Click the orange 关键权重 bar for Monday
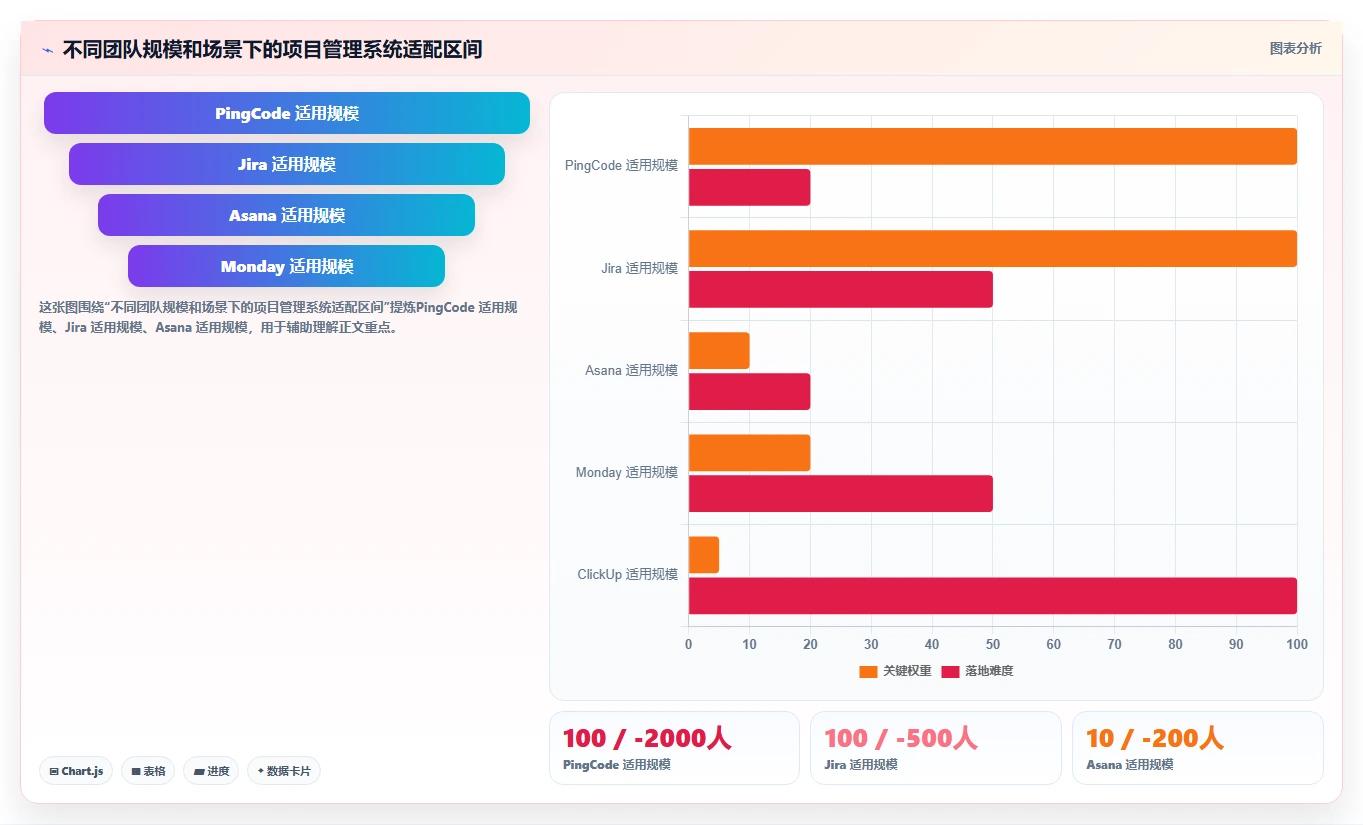 (x=749, y=452)
